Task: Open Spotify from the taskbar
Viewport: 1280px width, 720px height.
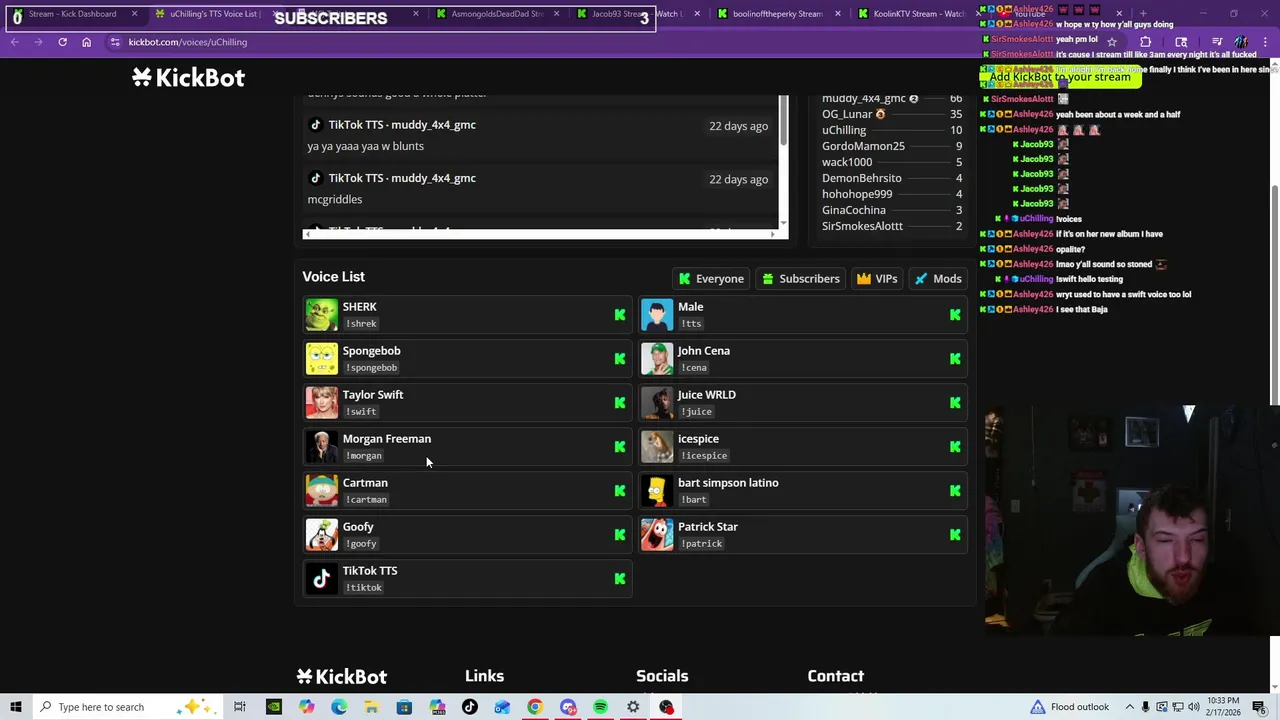Action: click(600, 707)
